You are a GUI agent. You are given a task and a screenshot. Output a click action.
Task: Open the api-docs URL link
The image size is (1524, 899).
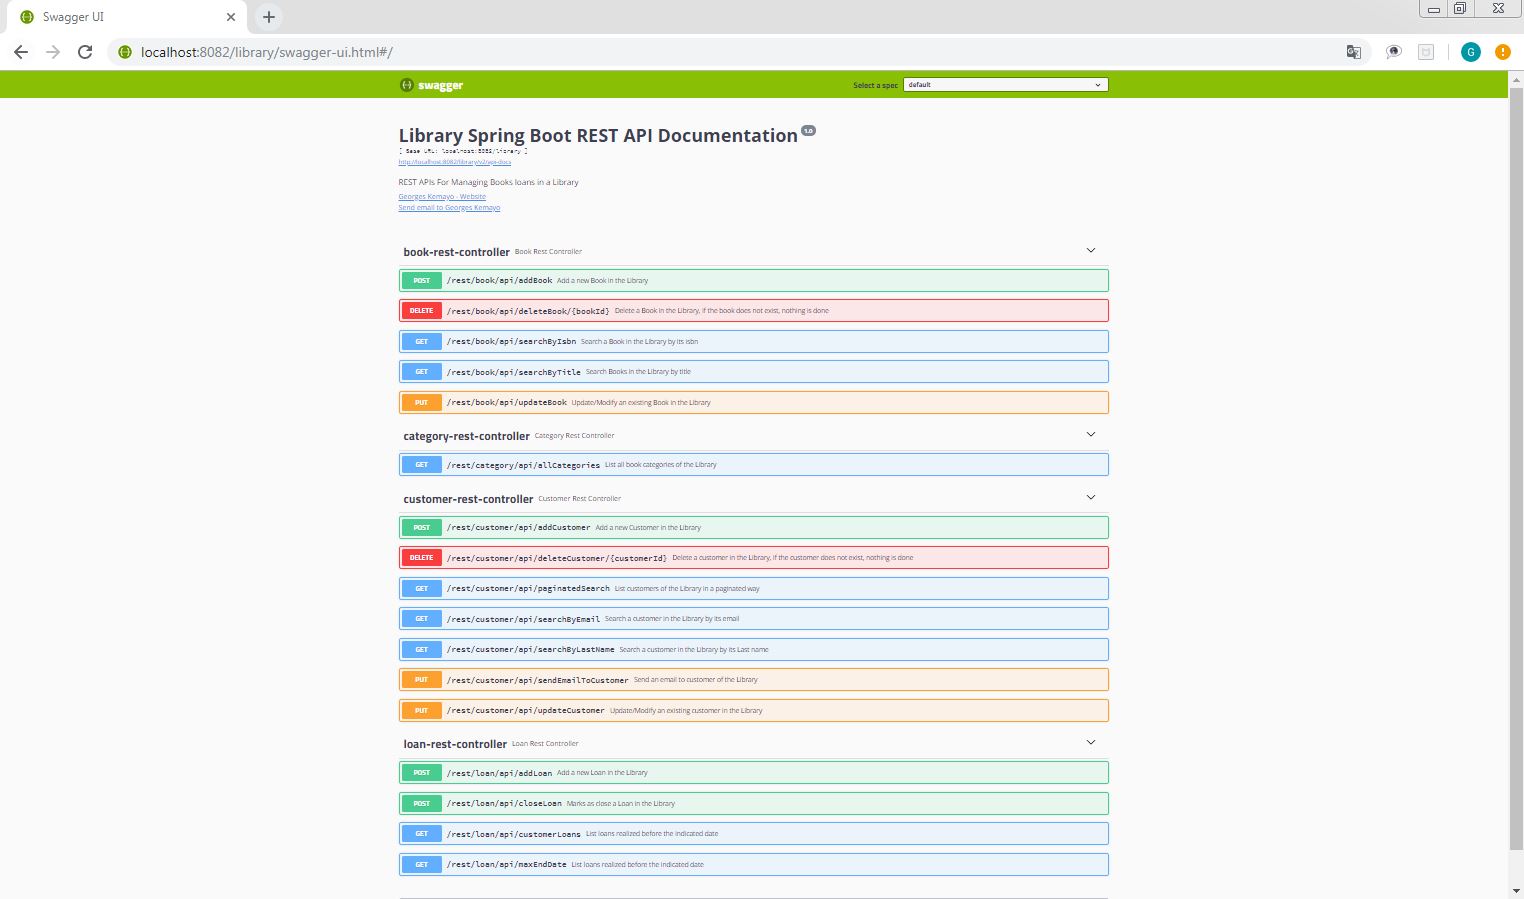[454, 162]
